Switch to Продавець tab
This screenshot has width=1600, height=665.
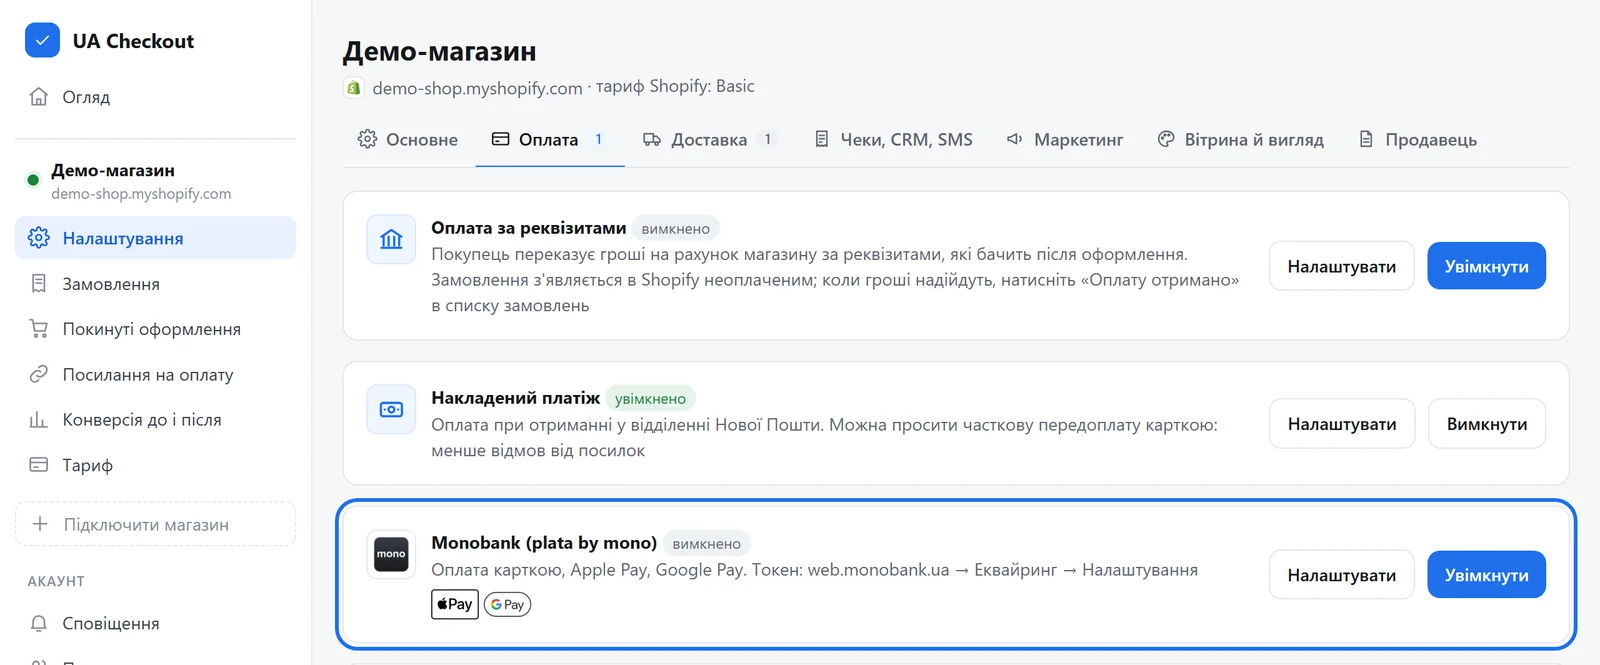click(x=1418, y=139)
